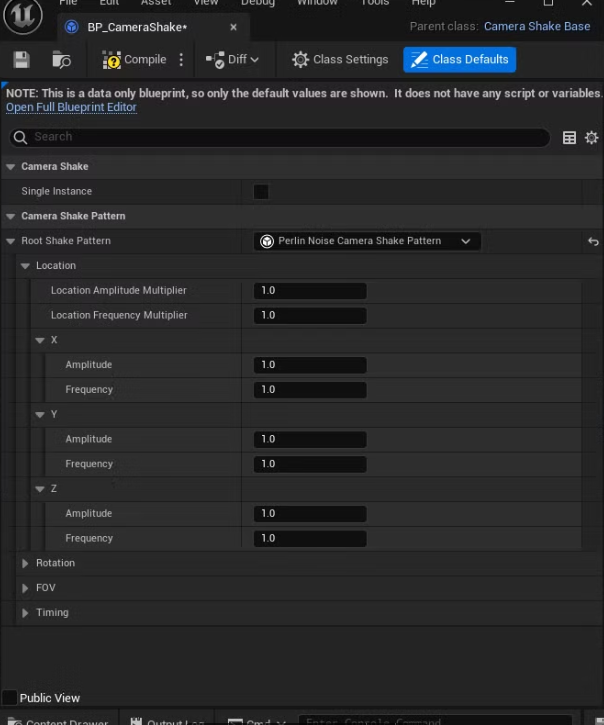Click the Compile button
This screenshot has width=604, height=725.
tap(134, 60)
